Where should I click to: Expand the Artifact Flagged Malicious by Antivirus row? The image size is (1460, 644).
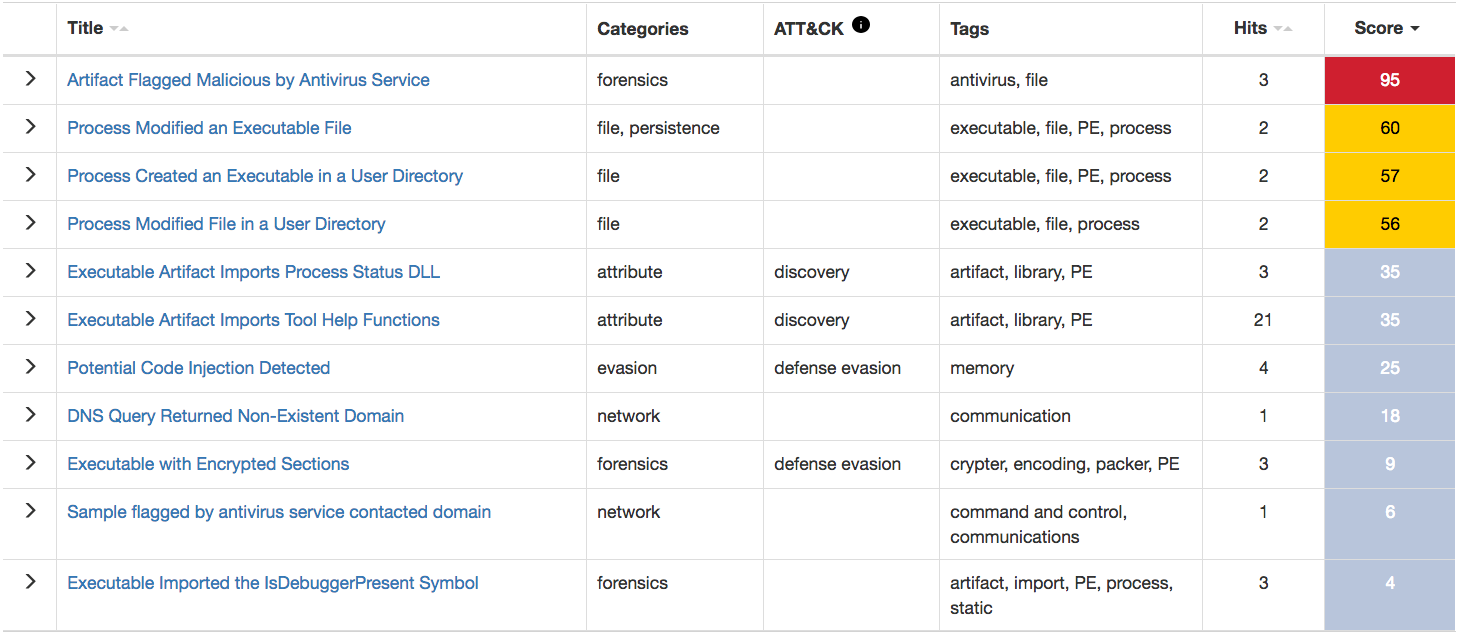(x=30, y=79)
